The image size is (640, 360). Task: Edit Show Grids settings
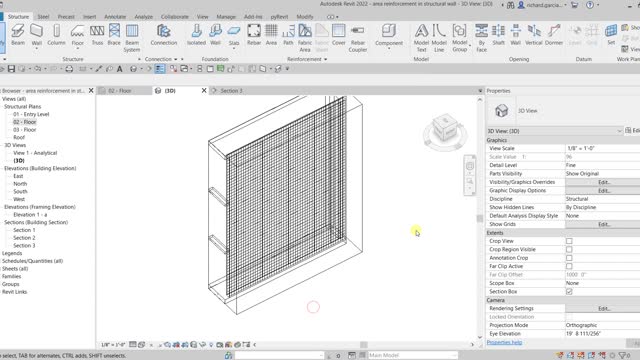pyautogui.click(x=603, y=224)
